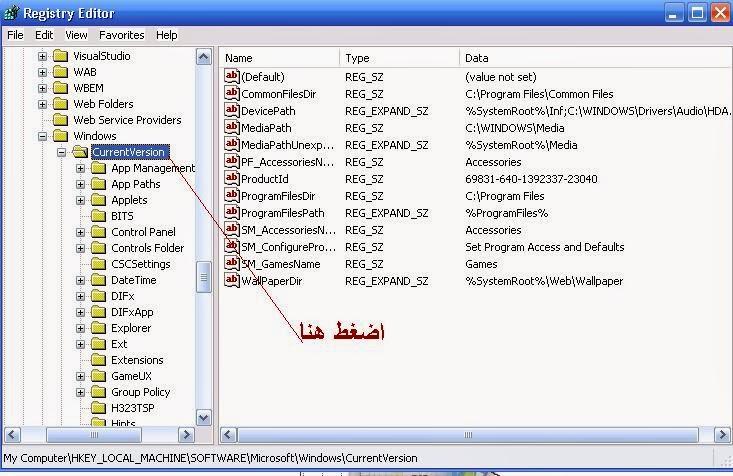Select the CurrentVersion key label
Viewport: 733px width, 476px height.
tap(128, 152)
